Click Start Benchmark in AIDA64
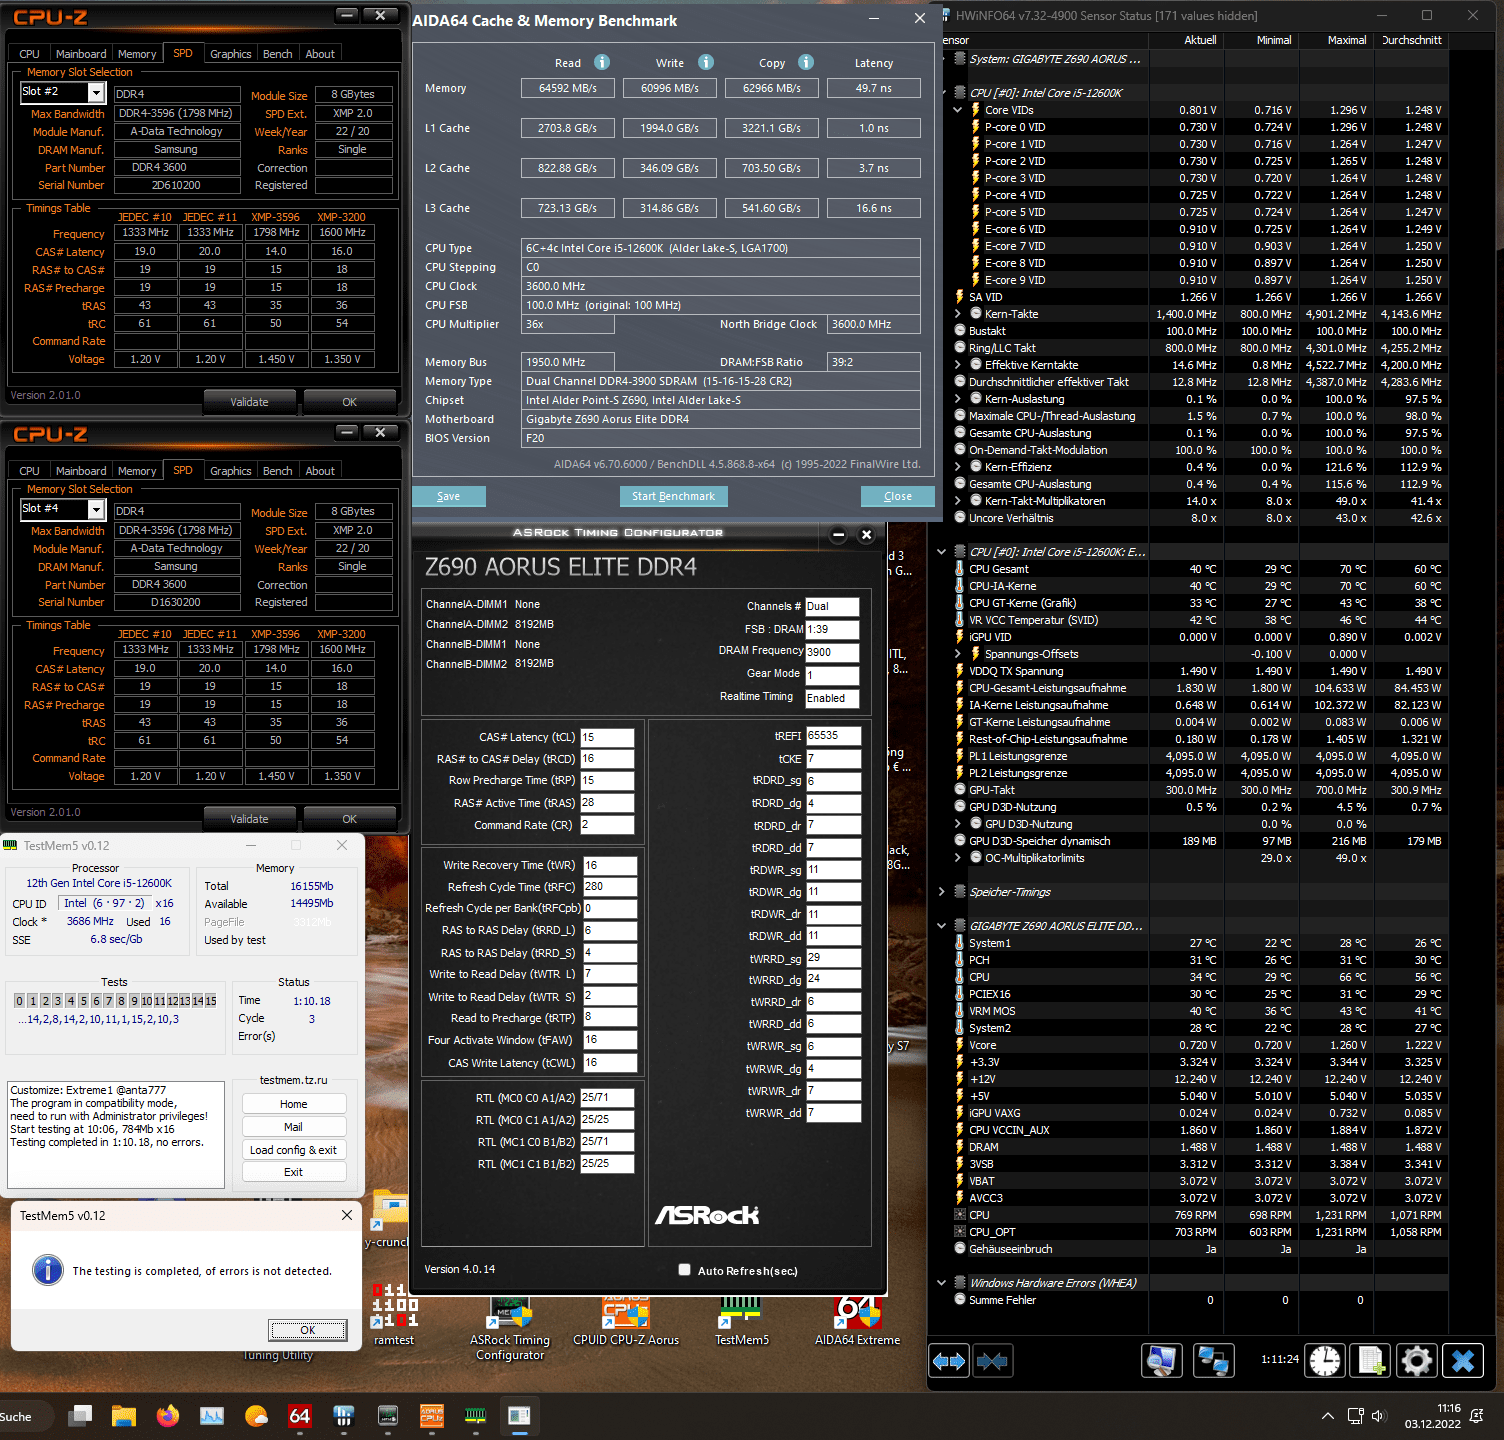Screen dimensions: 1504x1440 (673, 496)
